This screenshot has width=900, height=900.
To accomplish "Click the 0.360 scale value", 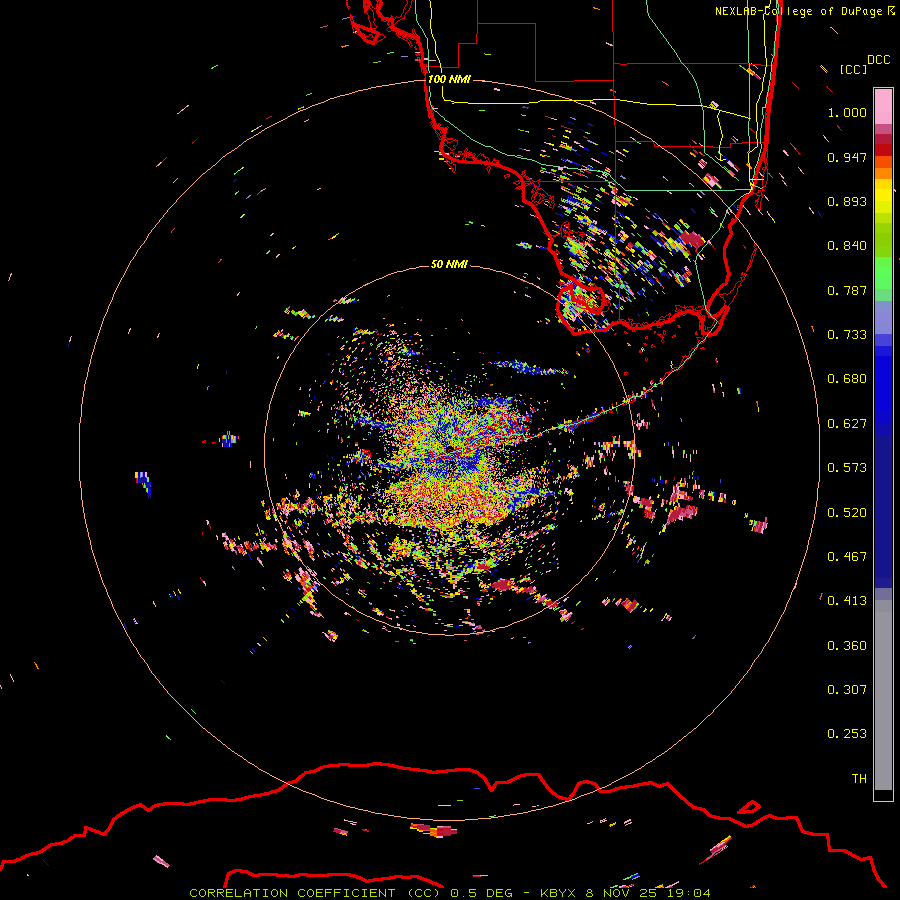I will point(847,646).
